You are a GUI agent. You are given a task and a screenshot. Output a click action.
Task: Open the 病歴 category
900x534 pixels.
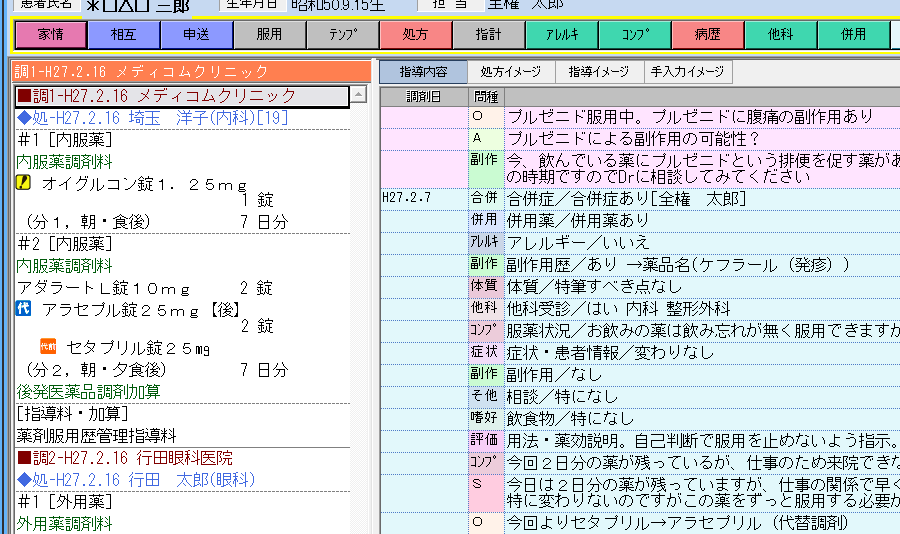tap(707, 34)
